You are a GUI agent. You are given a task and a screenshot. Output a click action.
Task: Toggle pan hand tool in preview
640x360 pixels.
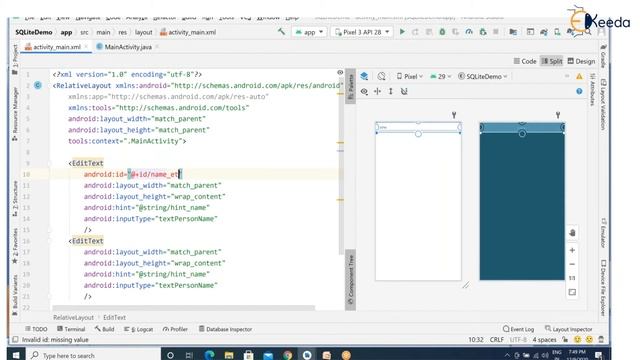point(572,233)
